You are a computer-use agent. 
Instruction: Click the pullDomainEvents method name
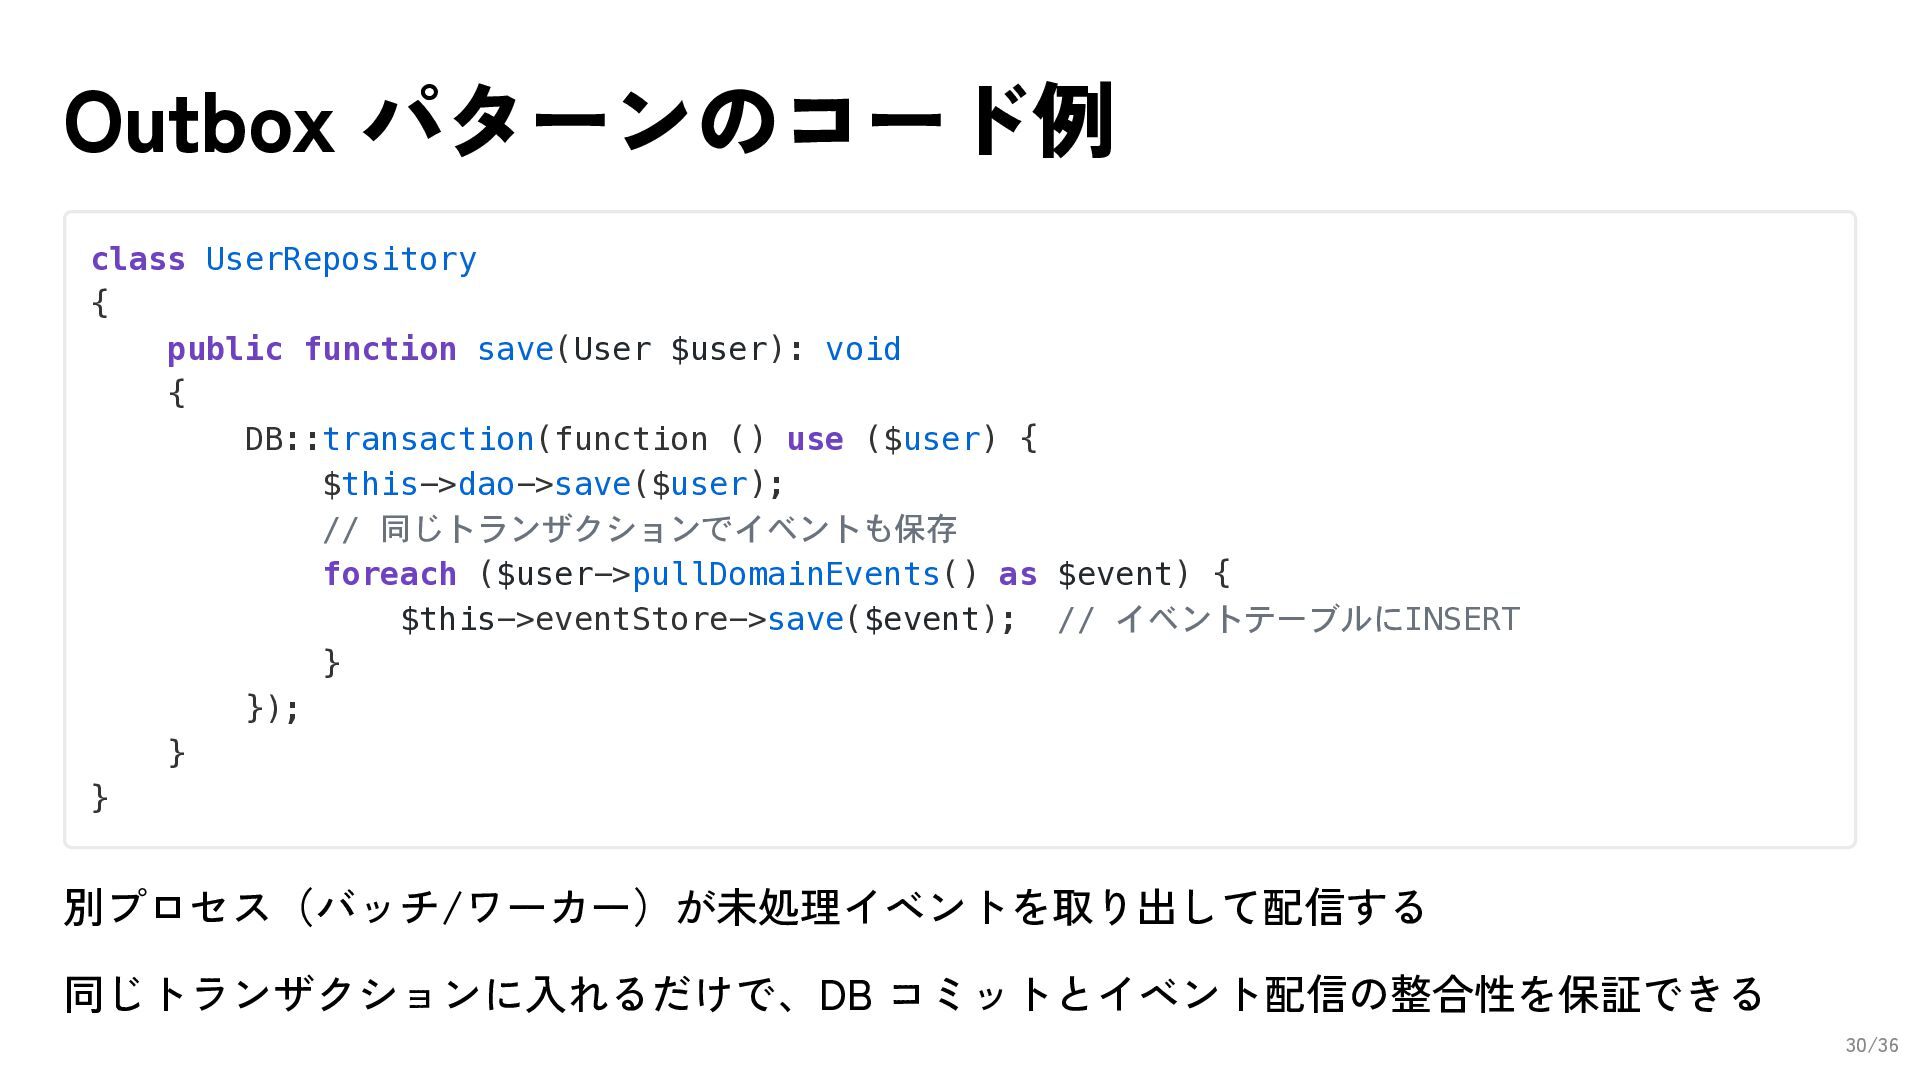coord(786,574)
